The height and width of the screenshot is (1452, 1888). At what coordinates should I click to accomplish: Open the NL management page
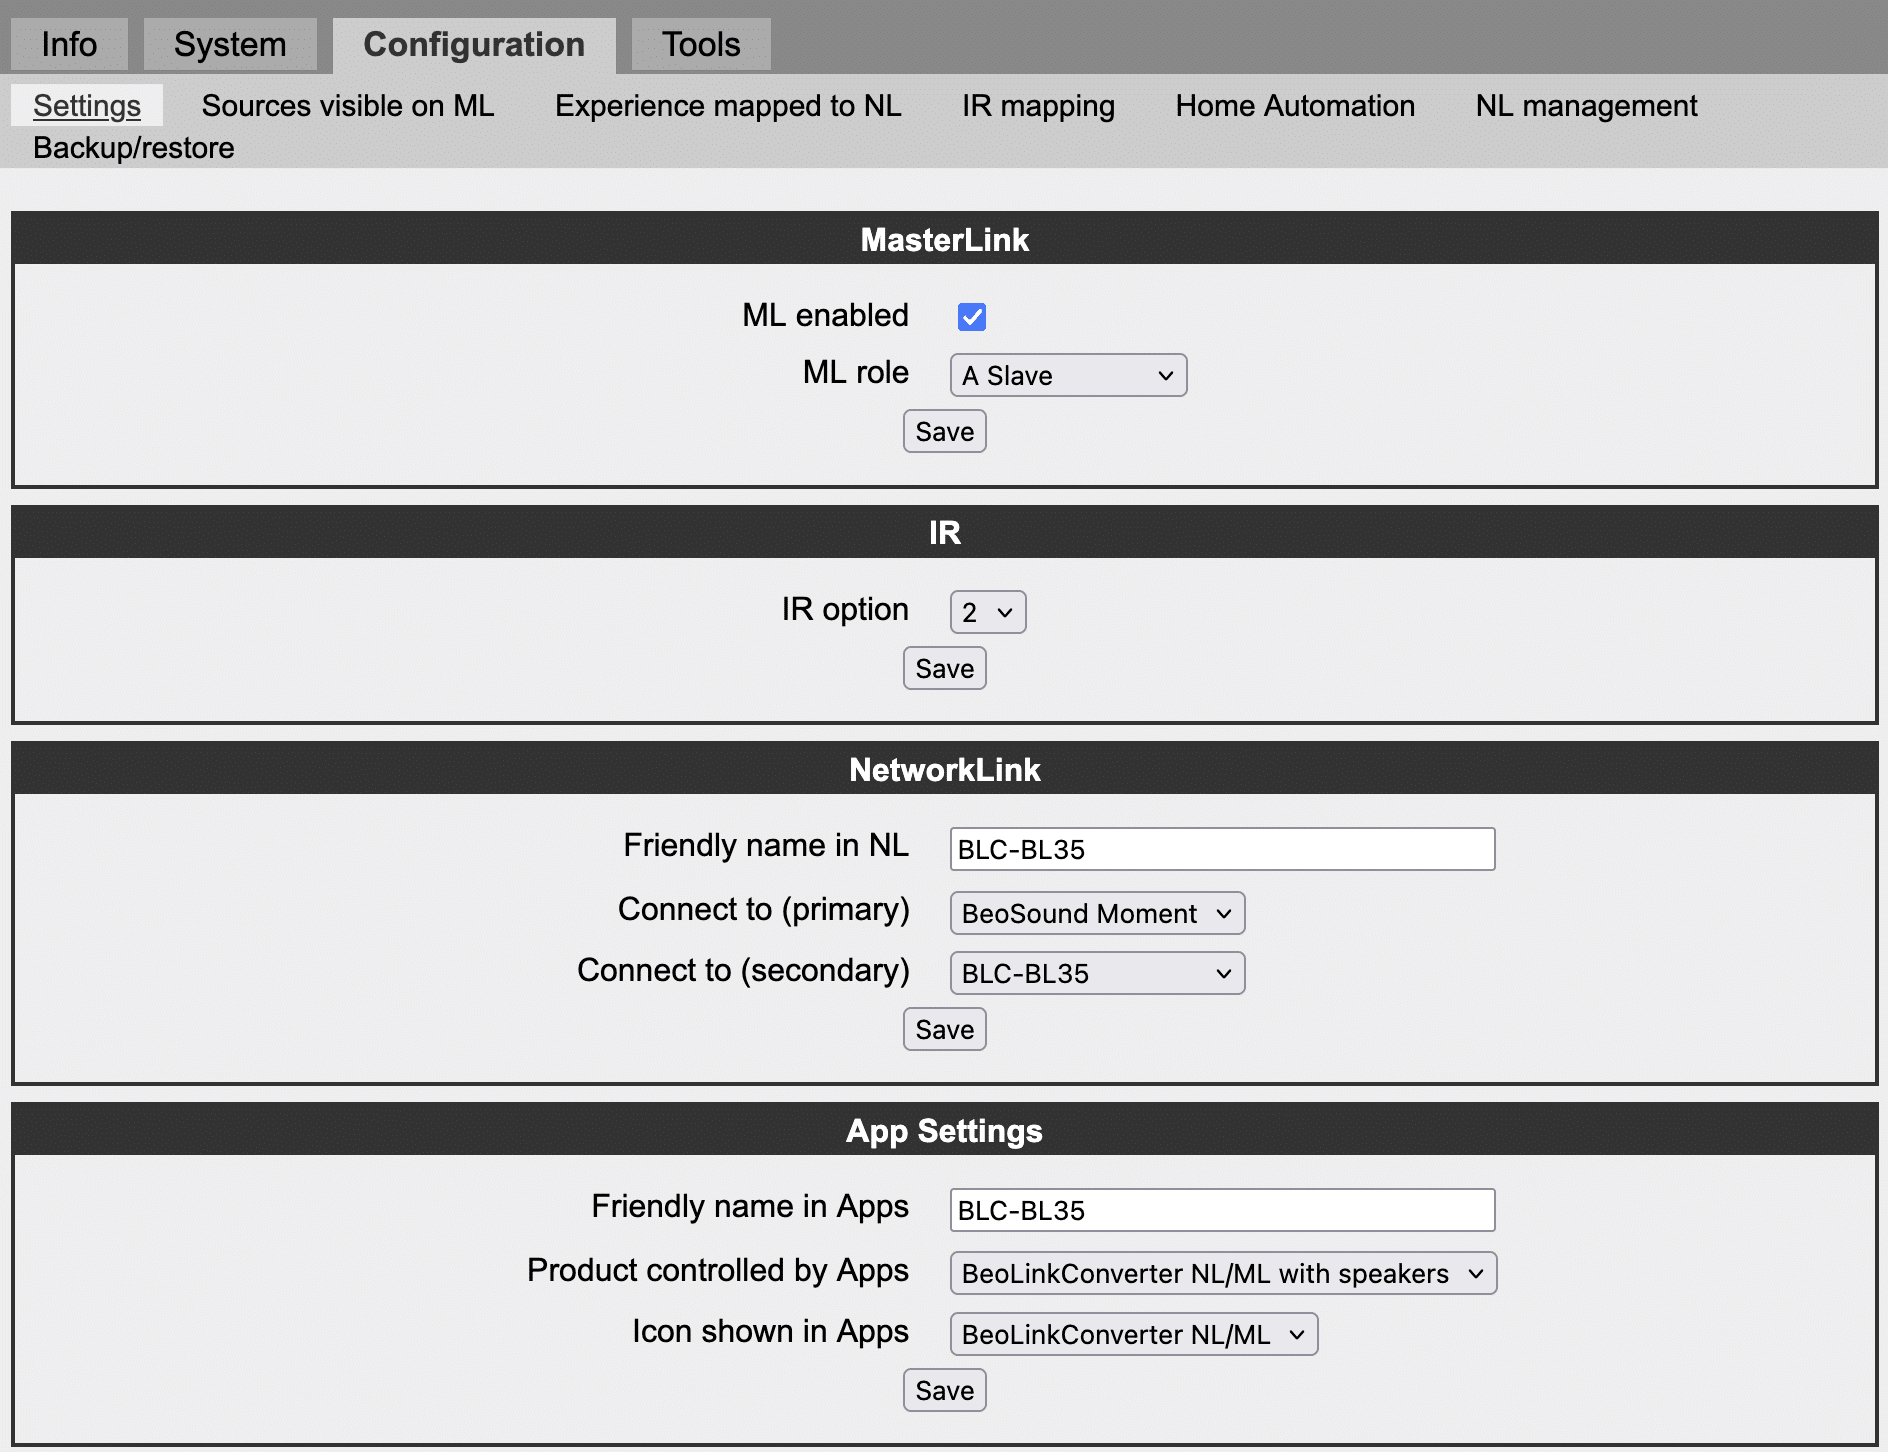pos(1586,106)
